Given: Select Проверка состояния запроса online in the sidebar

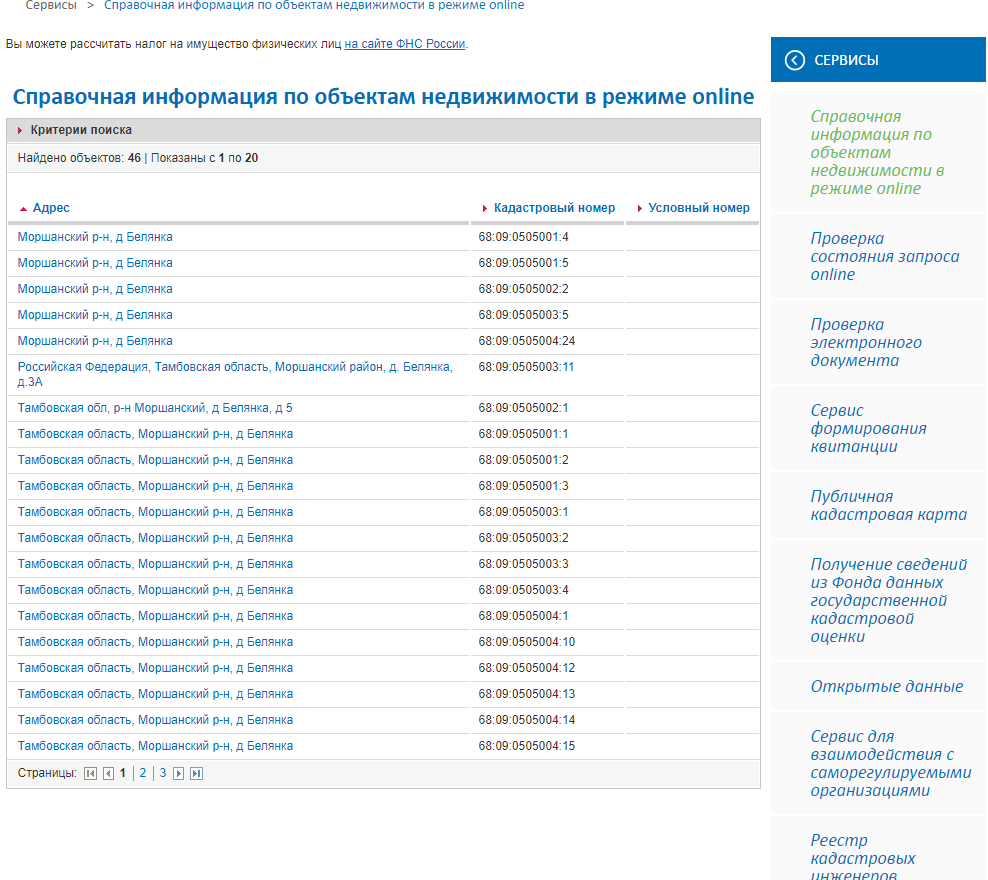Looking at the screenshot, I should (x=884, y=256).
